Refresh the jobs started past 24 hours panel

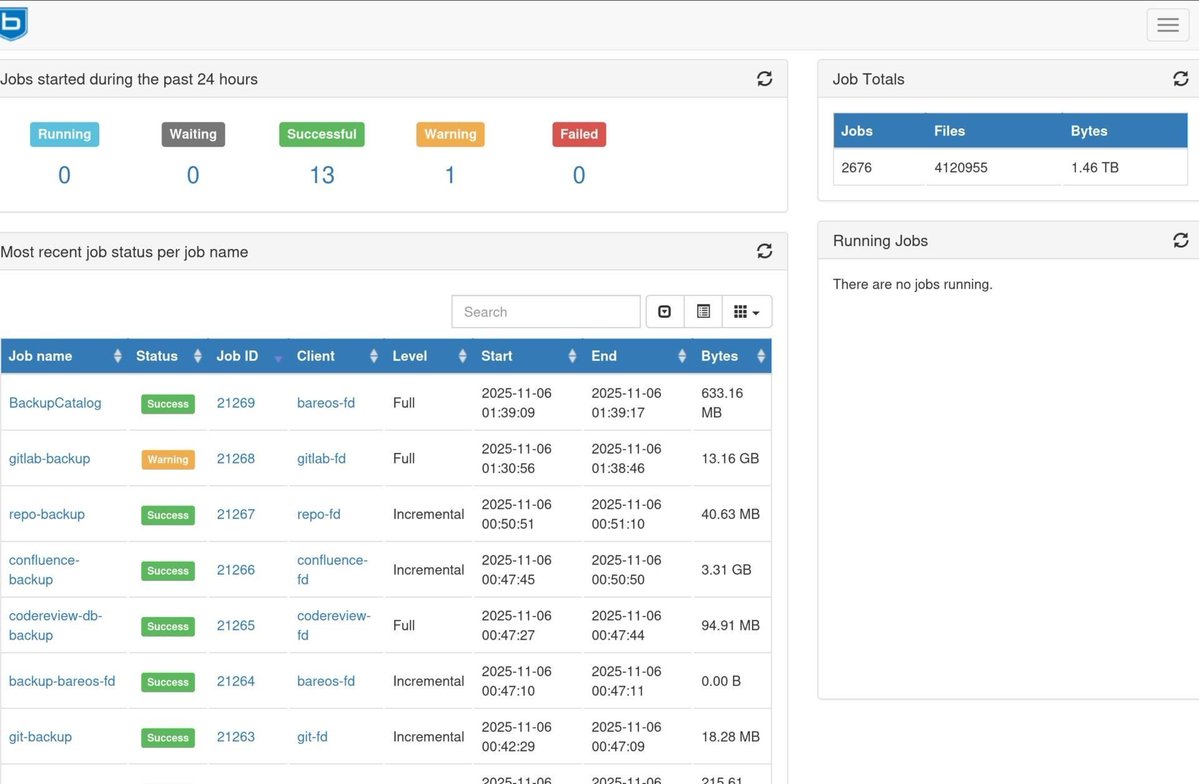[x=764, y=79]
